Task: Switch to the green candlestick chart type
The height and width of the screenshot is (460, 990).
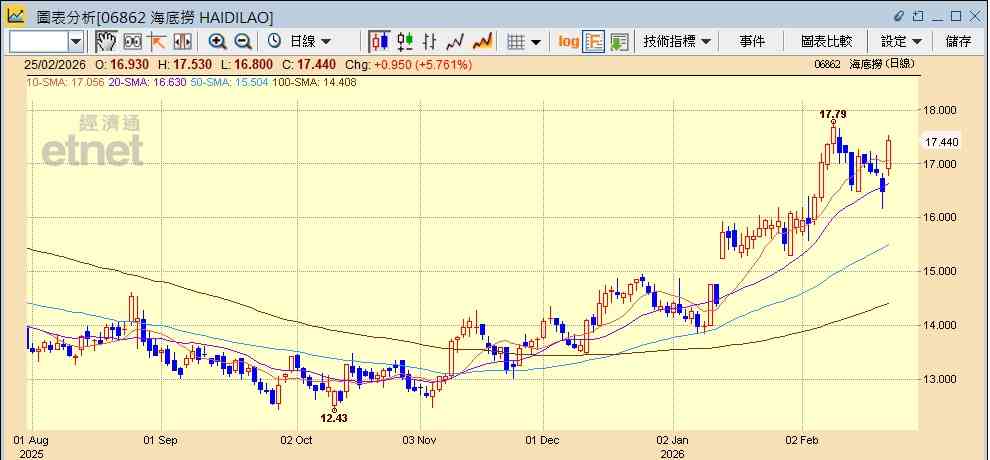Action: click(x=405, y=42)
